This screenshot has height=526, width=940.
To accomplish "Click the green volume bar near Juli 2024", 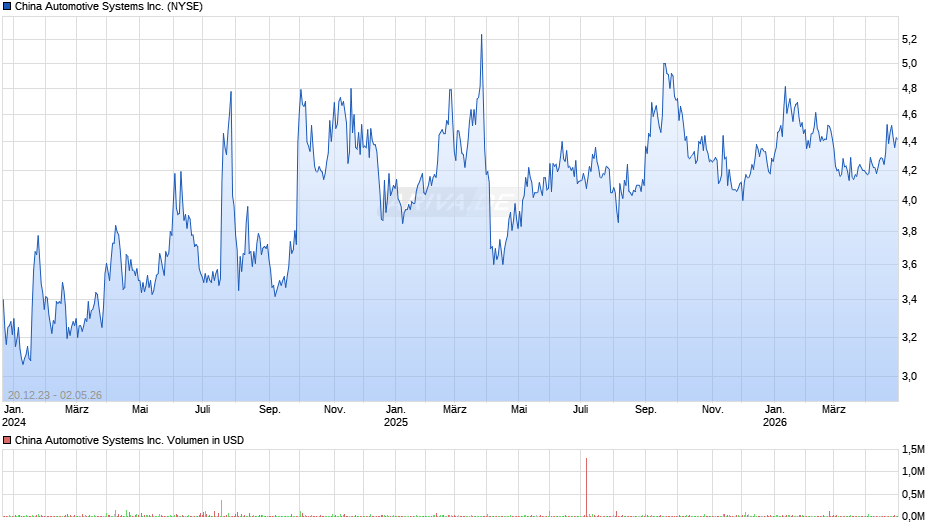I will pos(221,508).
